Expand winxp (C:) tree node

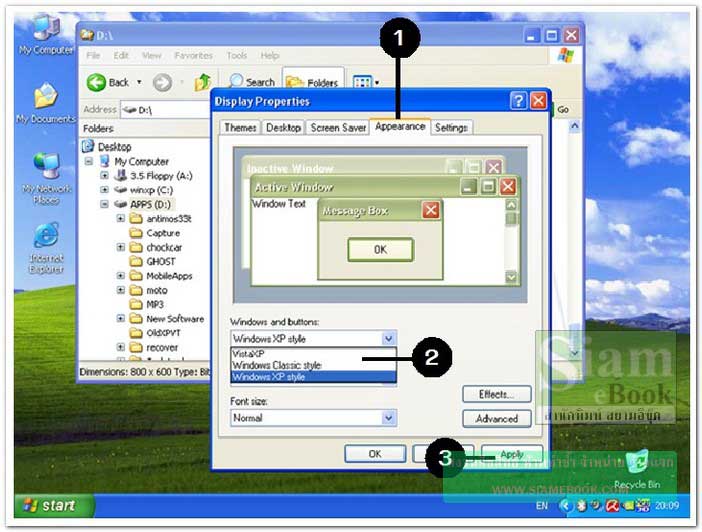click(x=104, y=190)
